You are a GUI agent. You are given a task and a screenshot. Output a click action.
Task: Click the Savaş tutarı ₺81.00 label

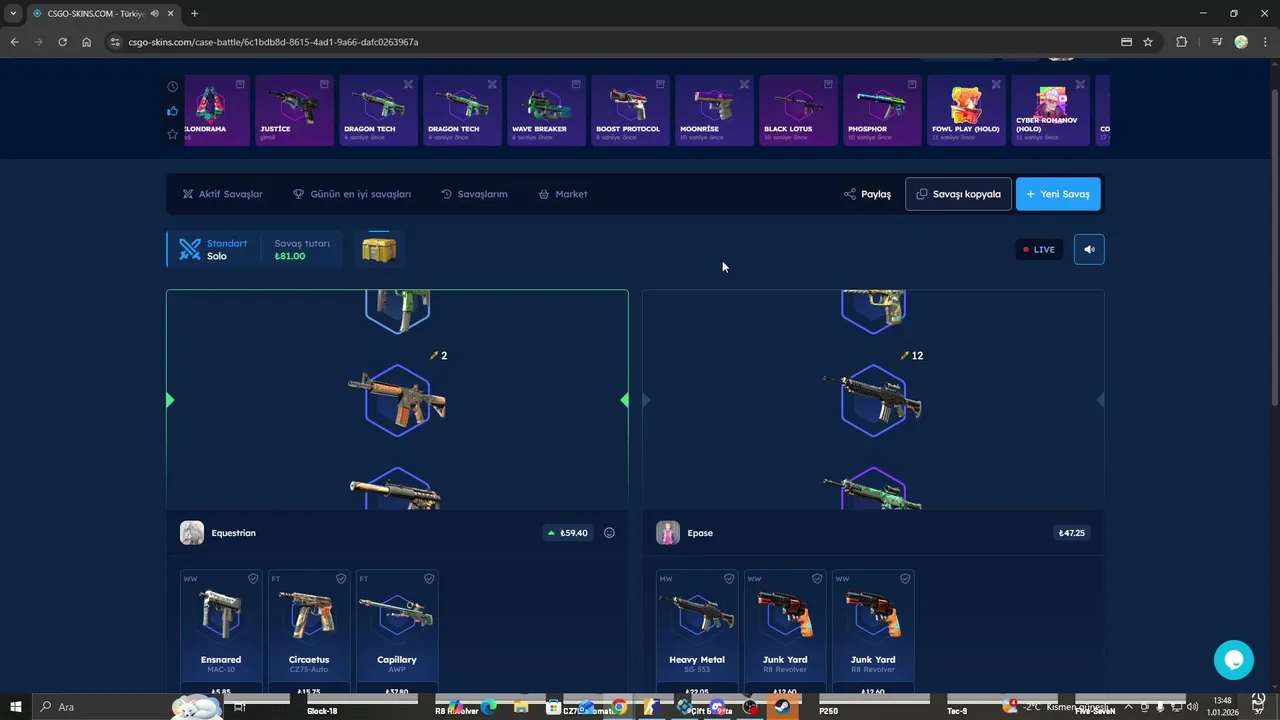click(x=302, y=249)
